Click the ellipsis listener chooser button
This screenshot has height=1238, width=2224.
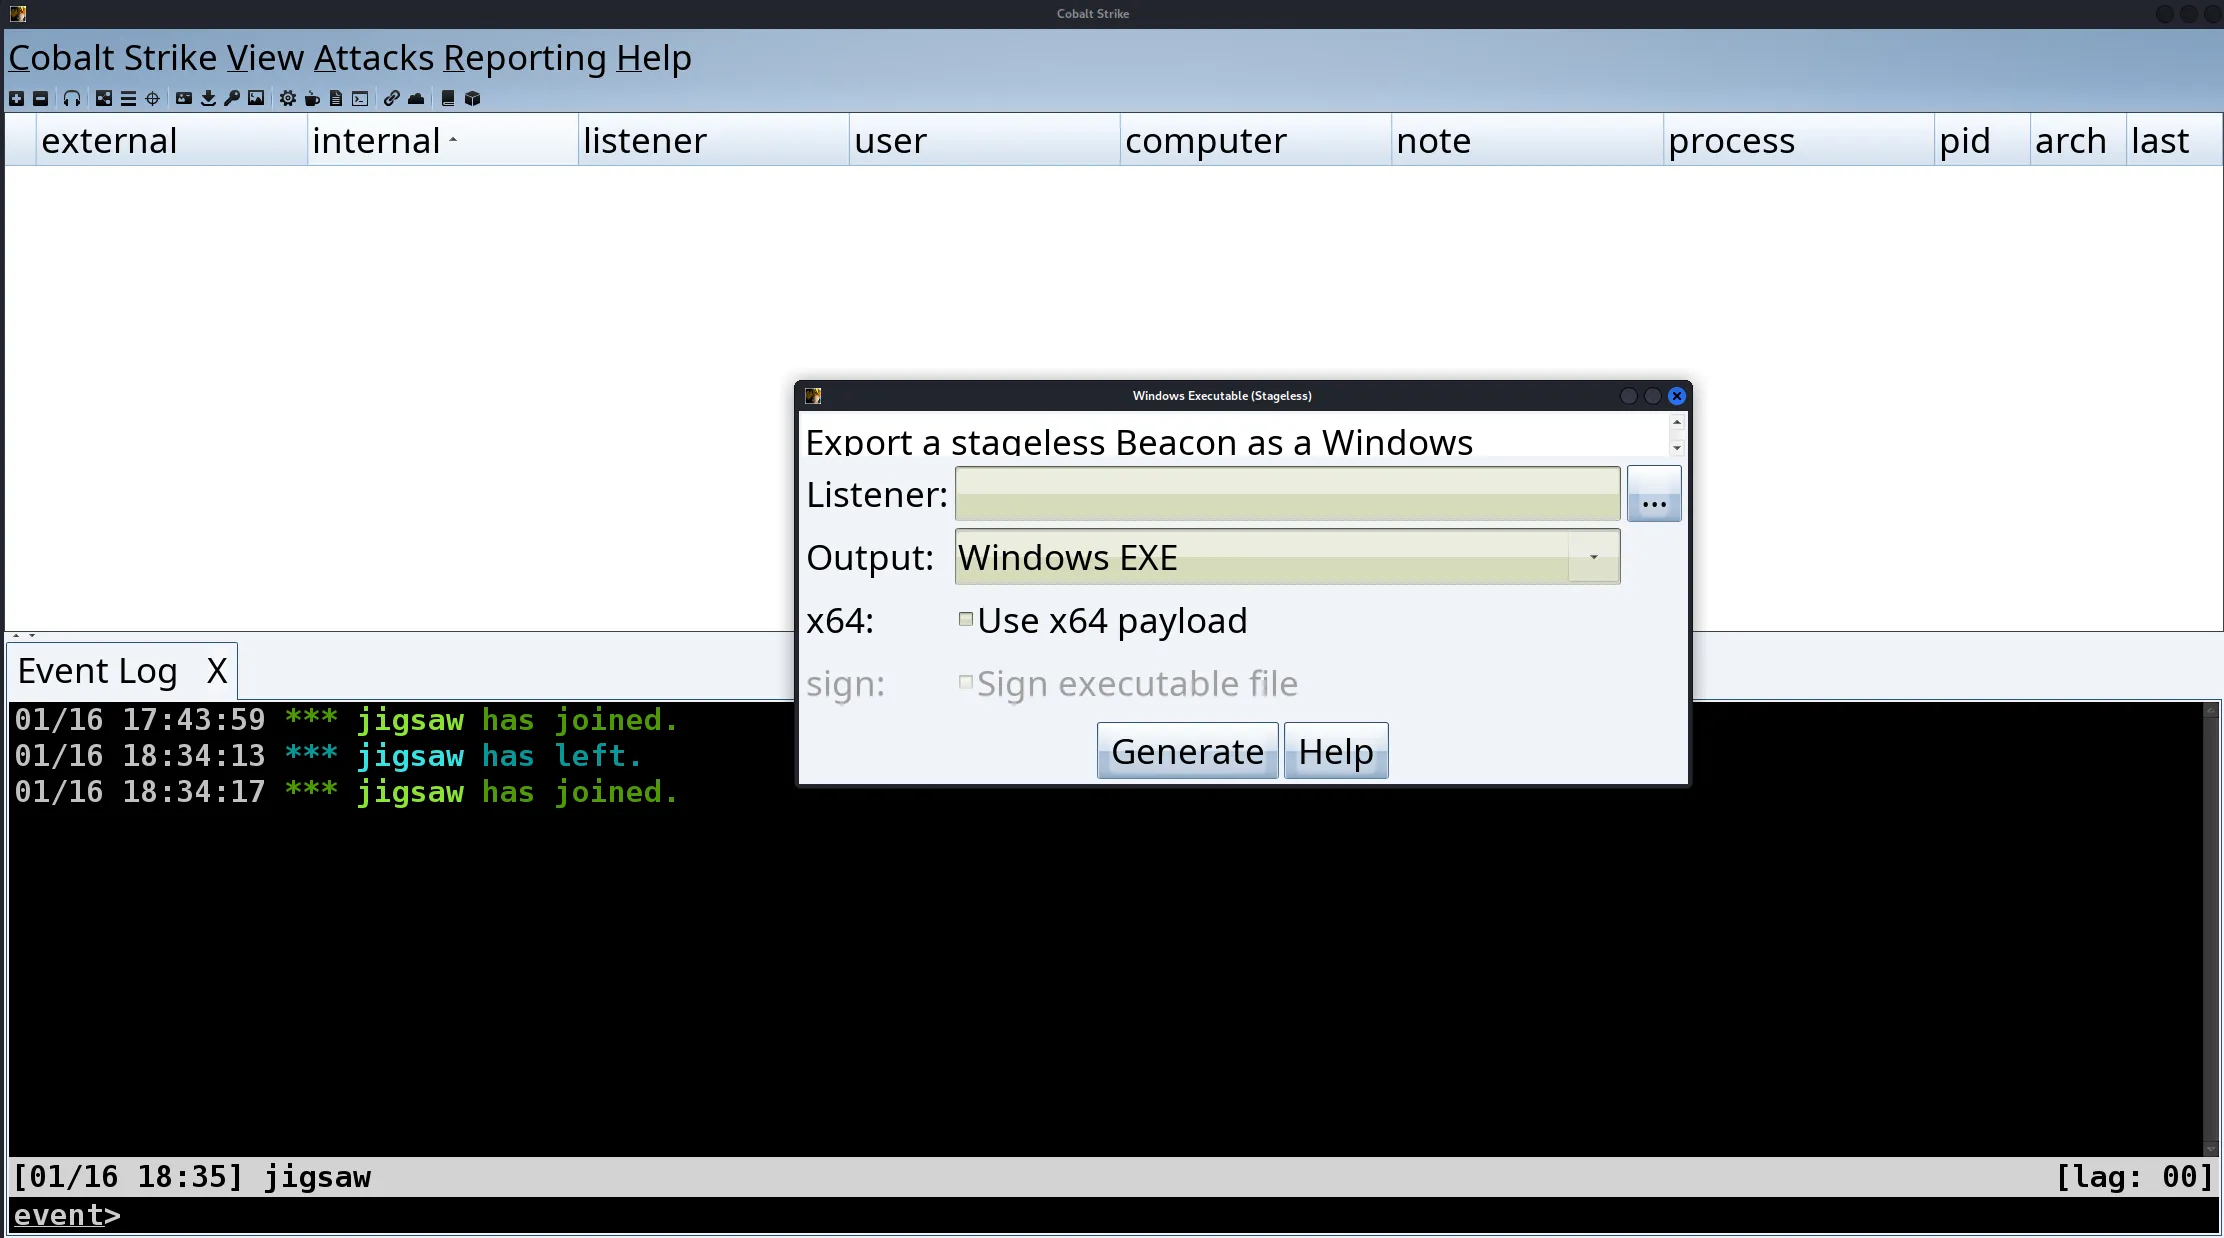click(x=1654, y=494)
